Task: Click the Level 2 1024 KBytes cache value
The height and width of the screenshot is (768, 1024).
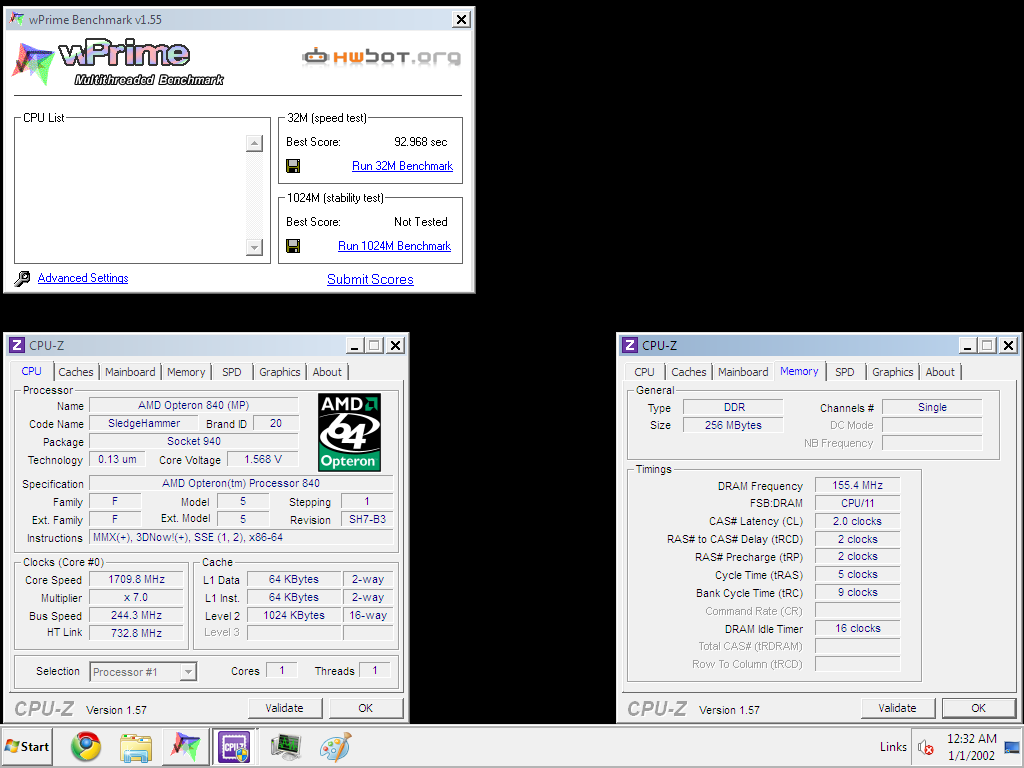Action: [x=295, y=615]
